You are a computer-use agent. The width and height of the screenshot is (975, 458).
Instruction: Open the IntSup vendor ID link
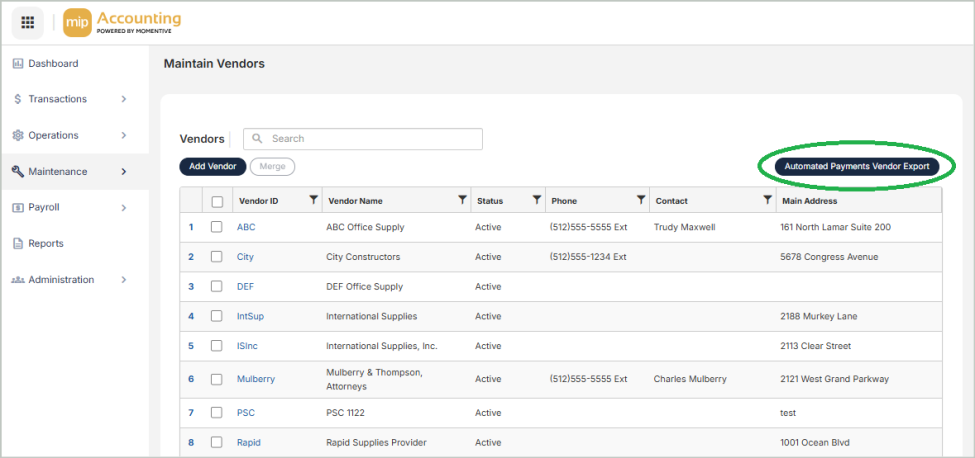[250, 317]
